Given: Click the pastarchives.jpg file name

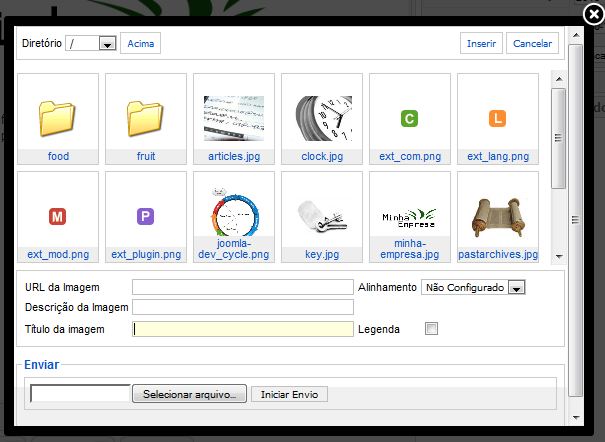Looking at the screenshot, I should (x=498, y=254).
